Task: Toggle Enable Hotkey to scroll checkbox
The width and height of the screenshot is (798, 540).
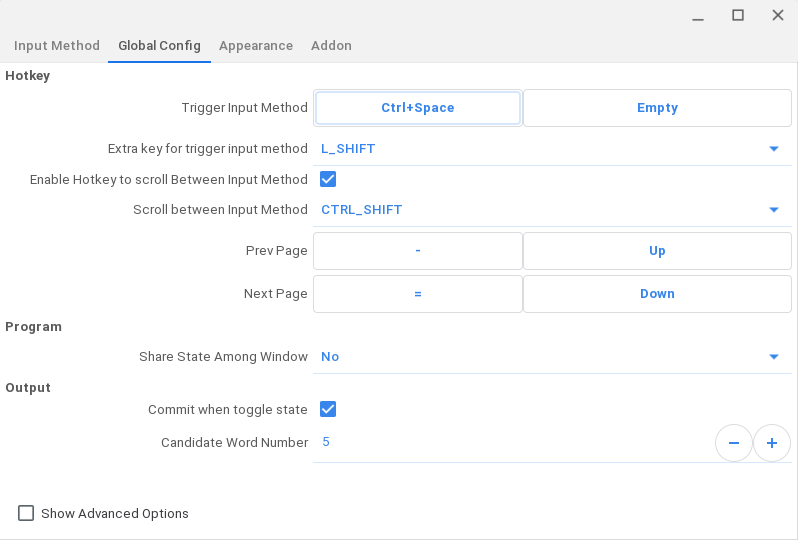Action: pos(328,180)
